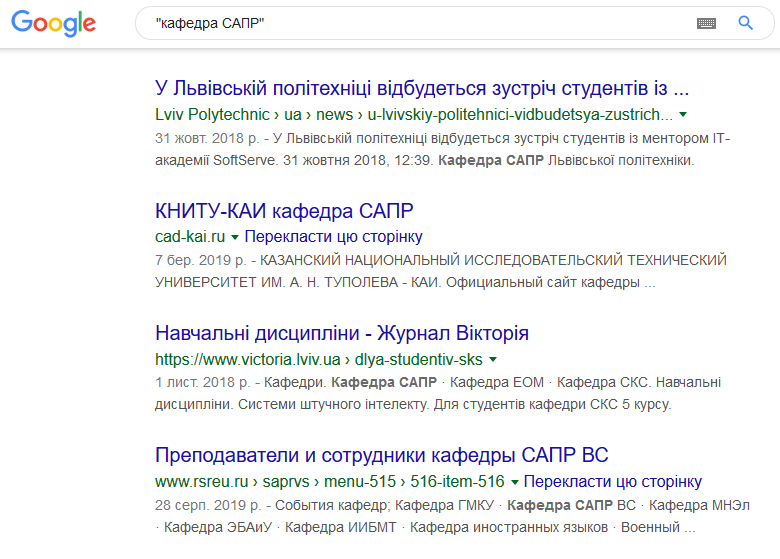The height and width of the screenshot is (559, 780).
Task: Open result "Преподаватели и сотрудники кафедры САПР ВС"
Action: tap(382, 455)
